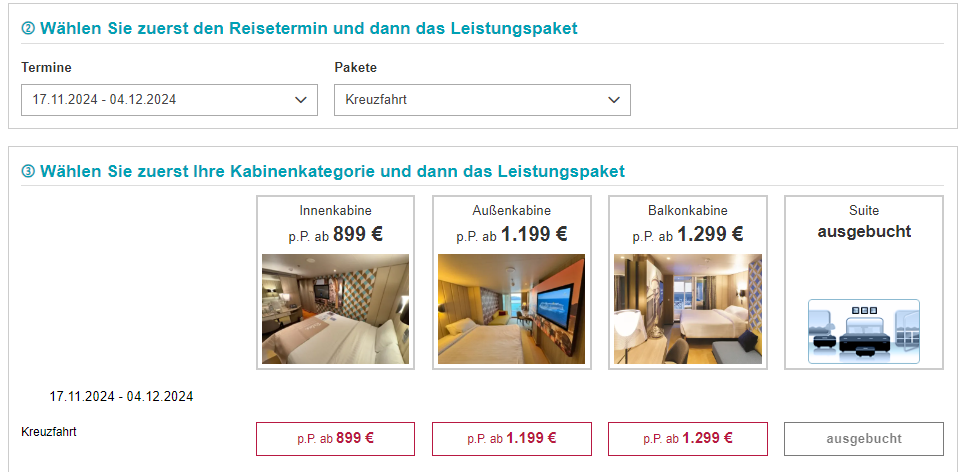This screenshot has height=472, width=962.
Task: Click the greyed ausgebucht button
Action: click(864, 439)
